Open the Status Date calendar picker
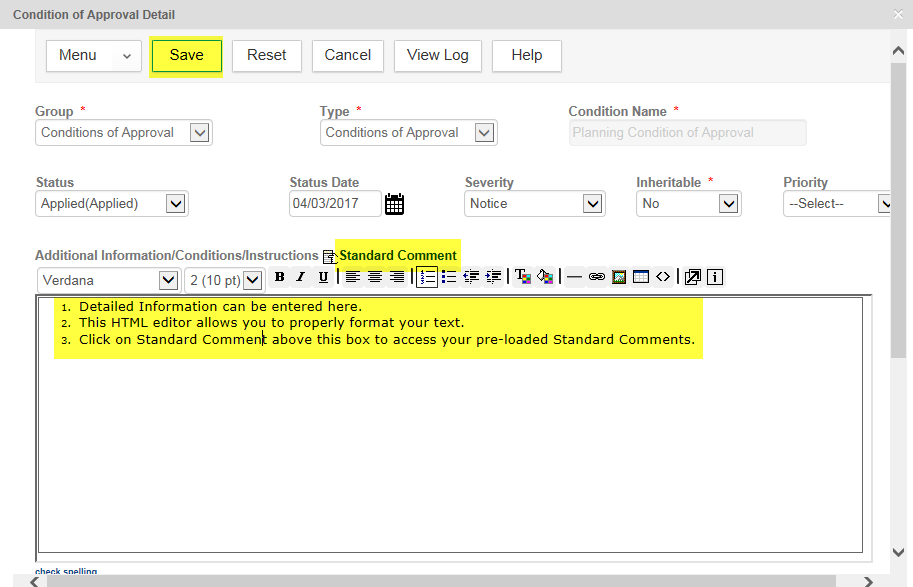This screenshot has height=587, width=913. click(x=395, y=204)
